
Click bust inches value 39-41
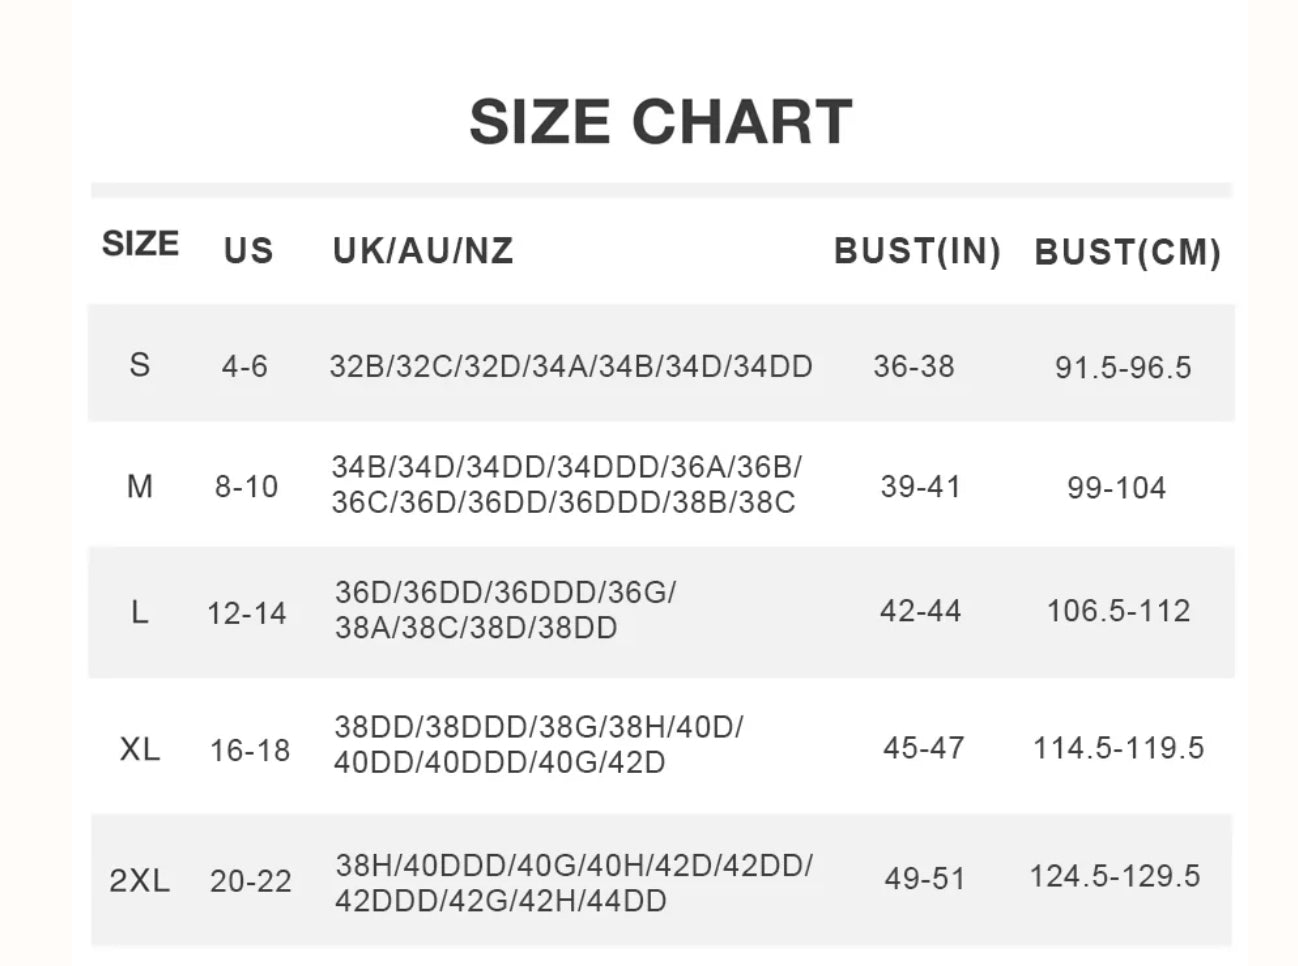920,487
